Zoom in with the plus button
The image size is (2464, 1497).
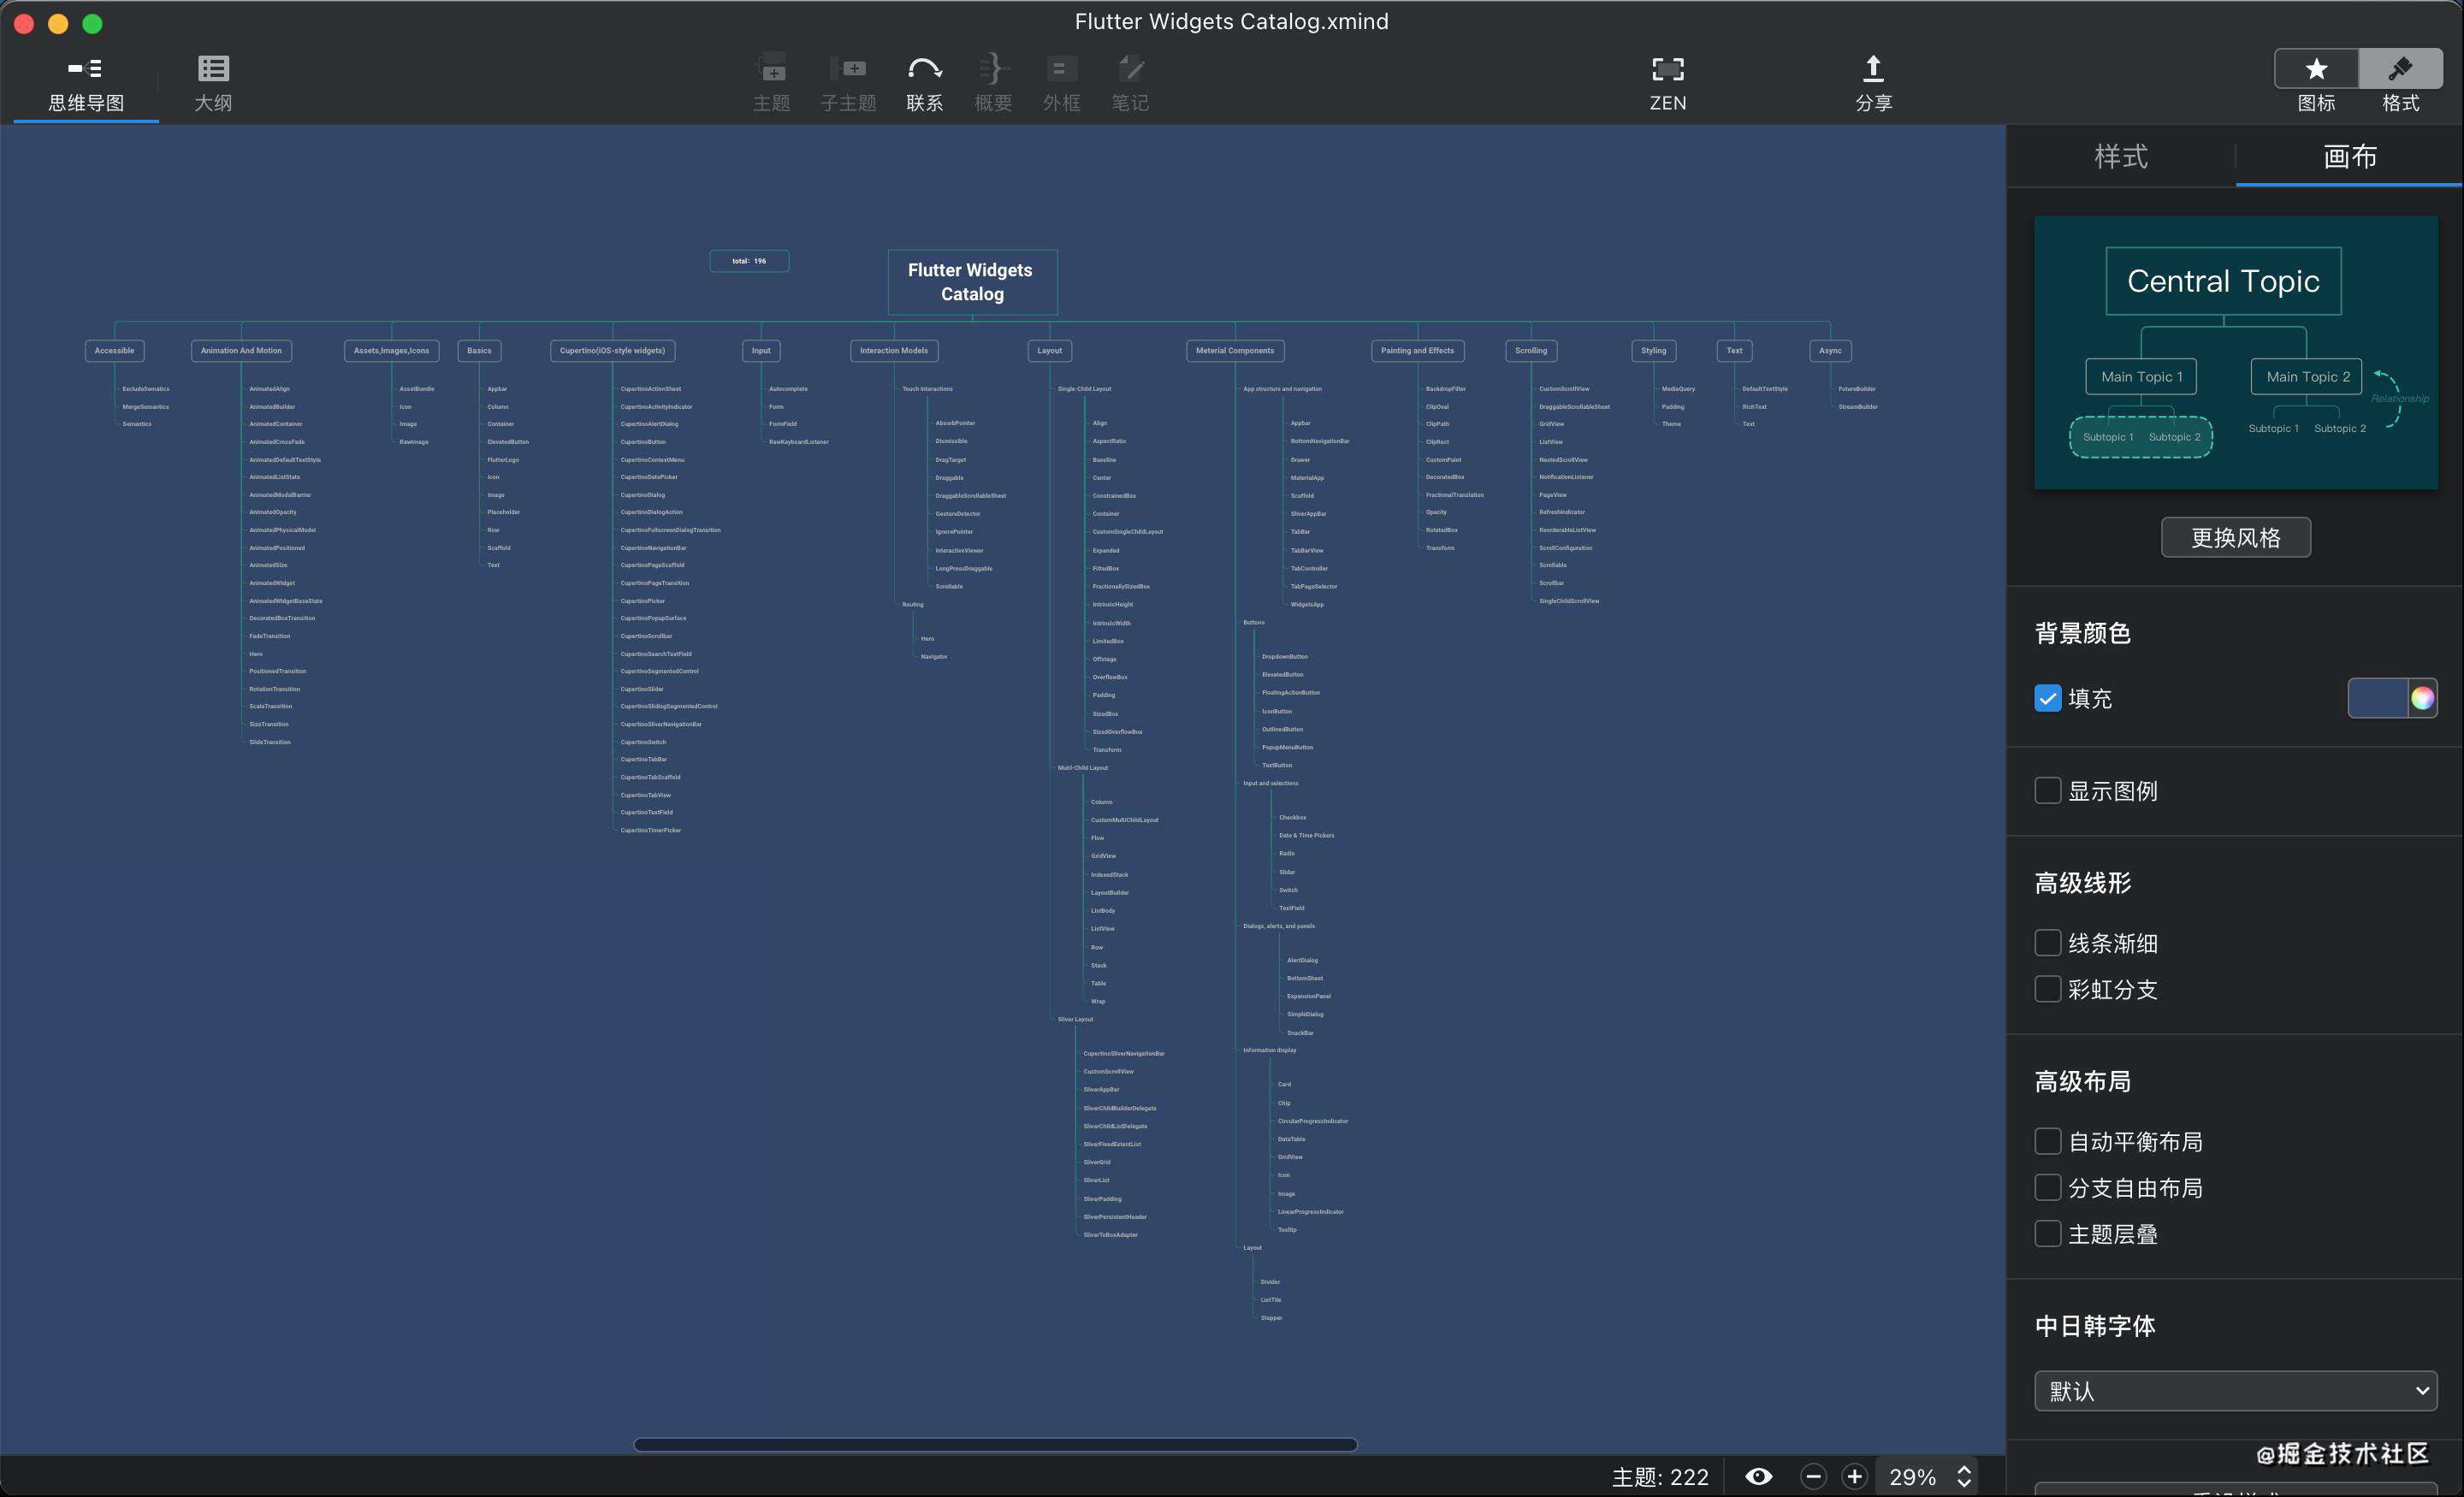tap(1854, 1476)
